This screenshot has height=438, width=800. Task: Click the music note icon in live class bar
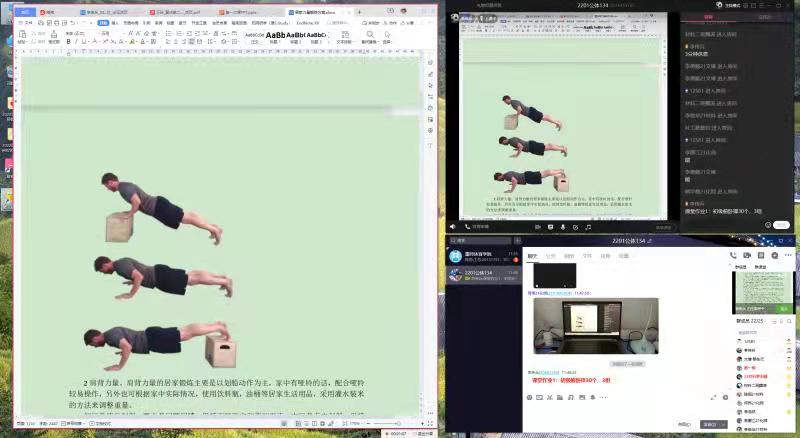point(588,227)
